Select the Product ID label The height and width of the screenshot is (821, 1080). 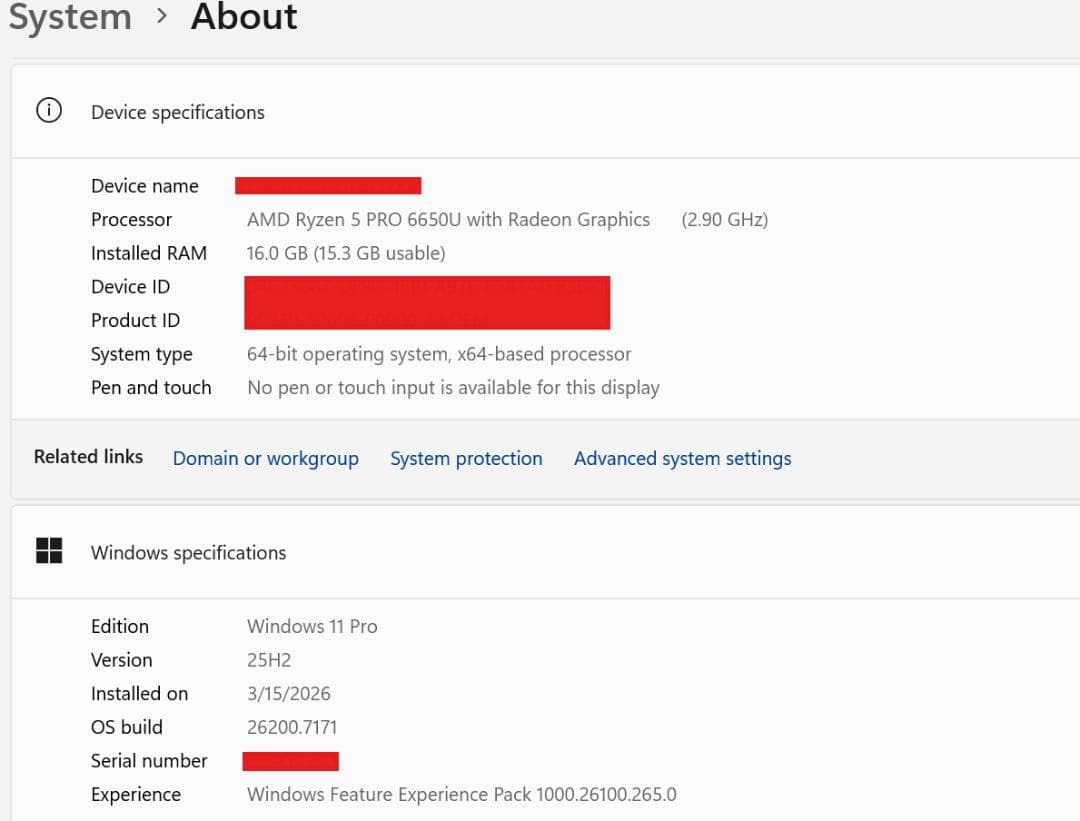135,320
